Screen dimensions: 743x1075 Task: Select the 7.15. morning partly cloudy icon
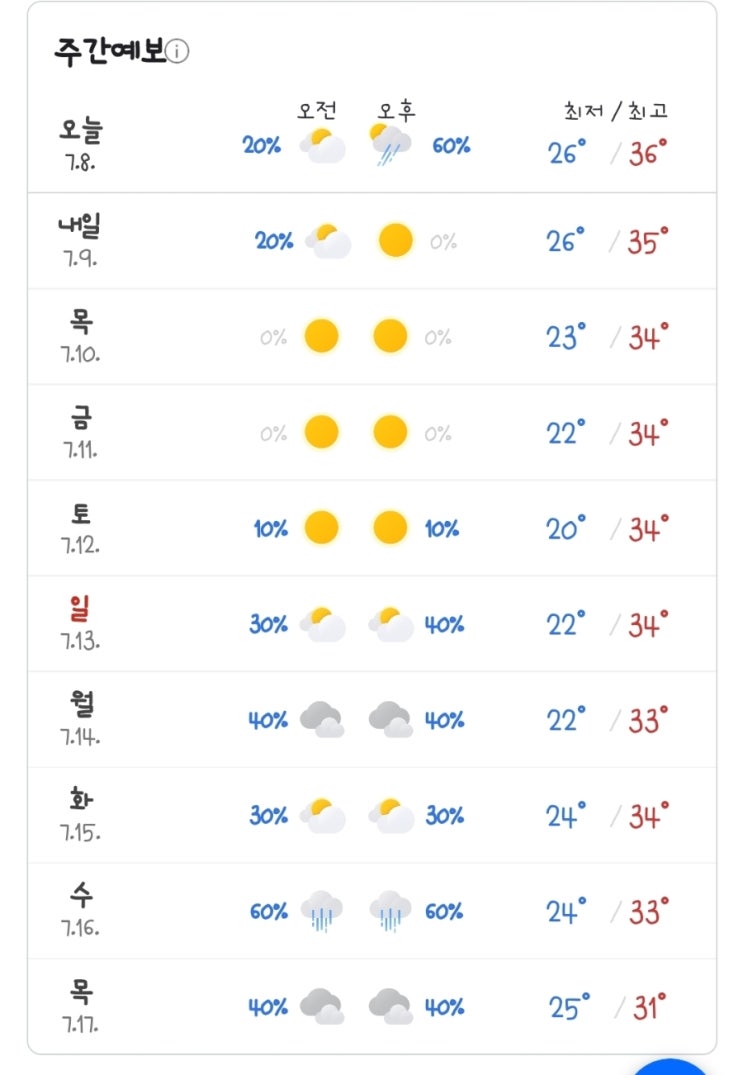322,815
